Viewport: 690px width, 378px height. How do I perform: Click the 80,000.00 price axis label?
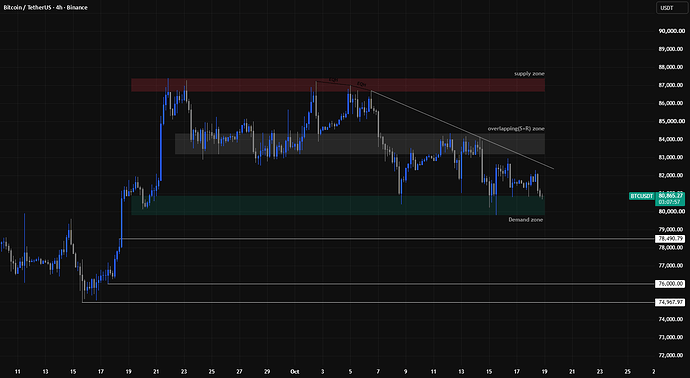[672, 212]
